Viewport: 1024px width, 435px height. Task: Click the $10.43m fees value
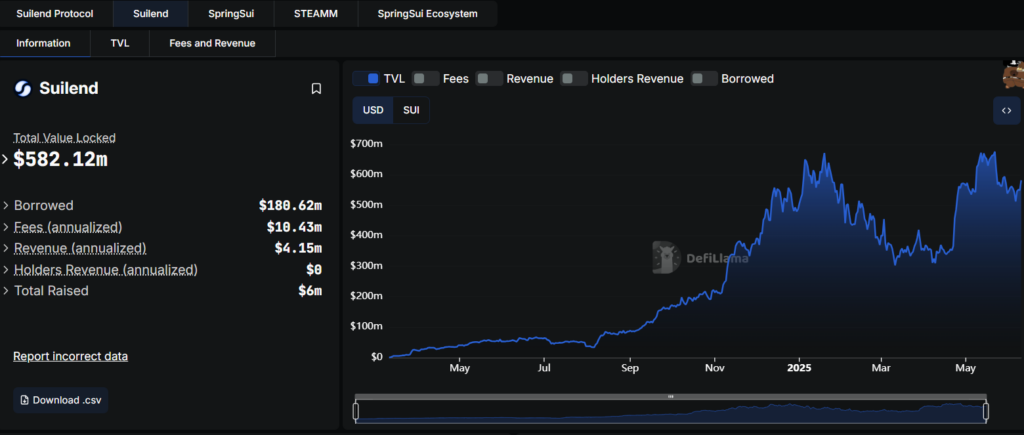coord(294,227)
